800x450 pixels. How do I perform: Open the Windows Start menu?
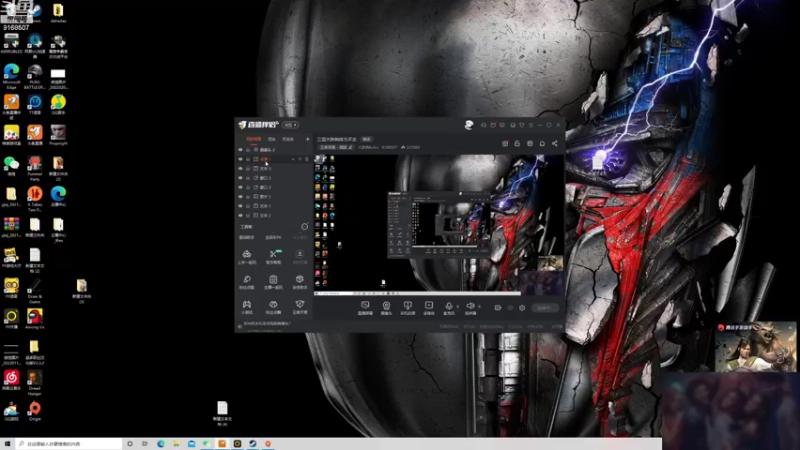click(7, 444)
